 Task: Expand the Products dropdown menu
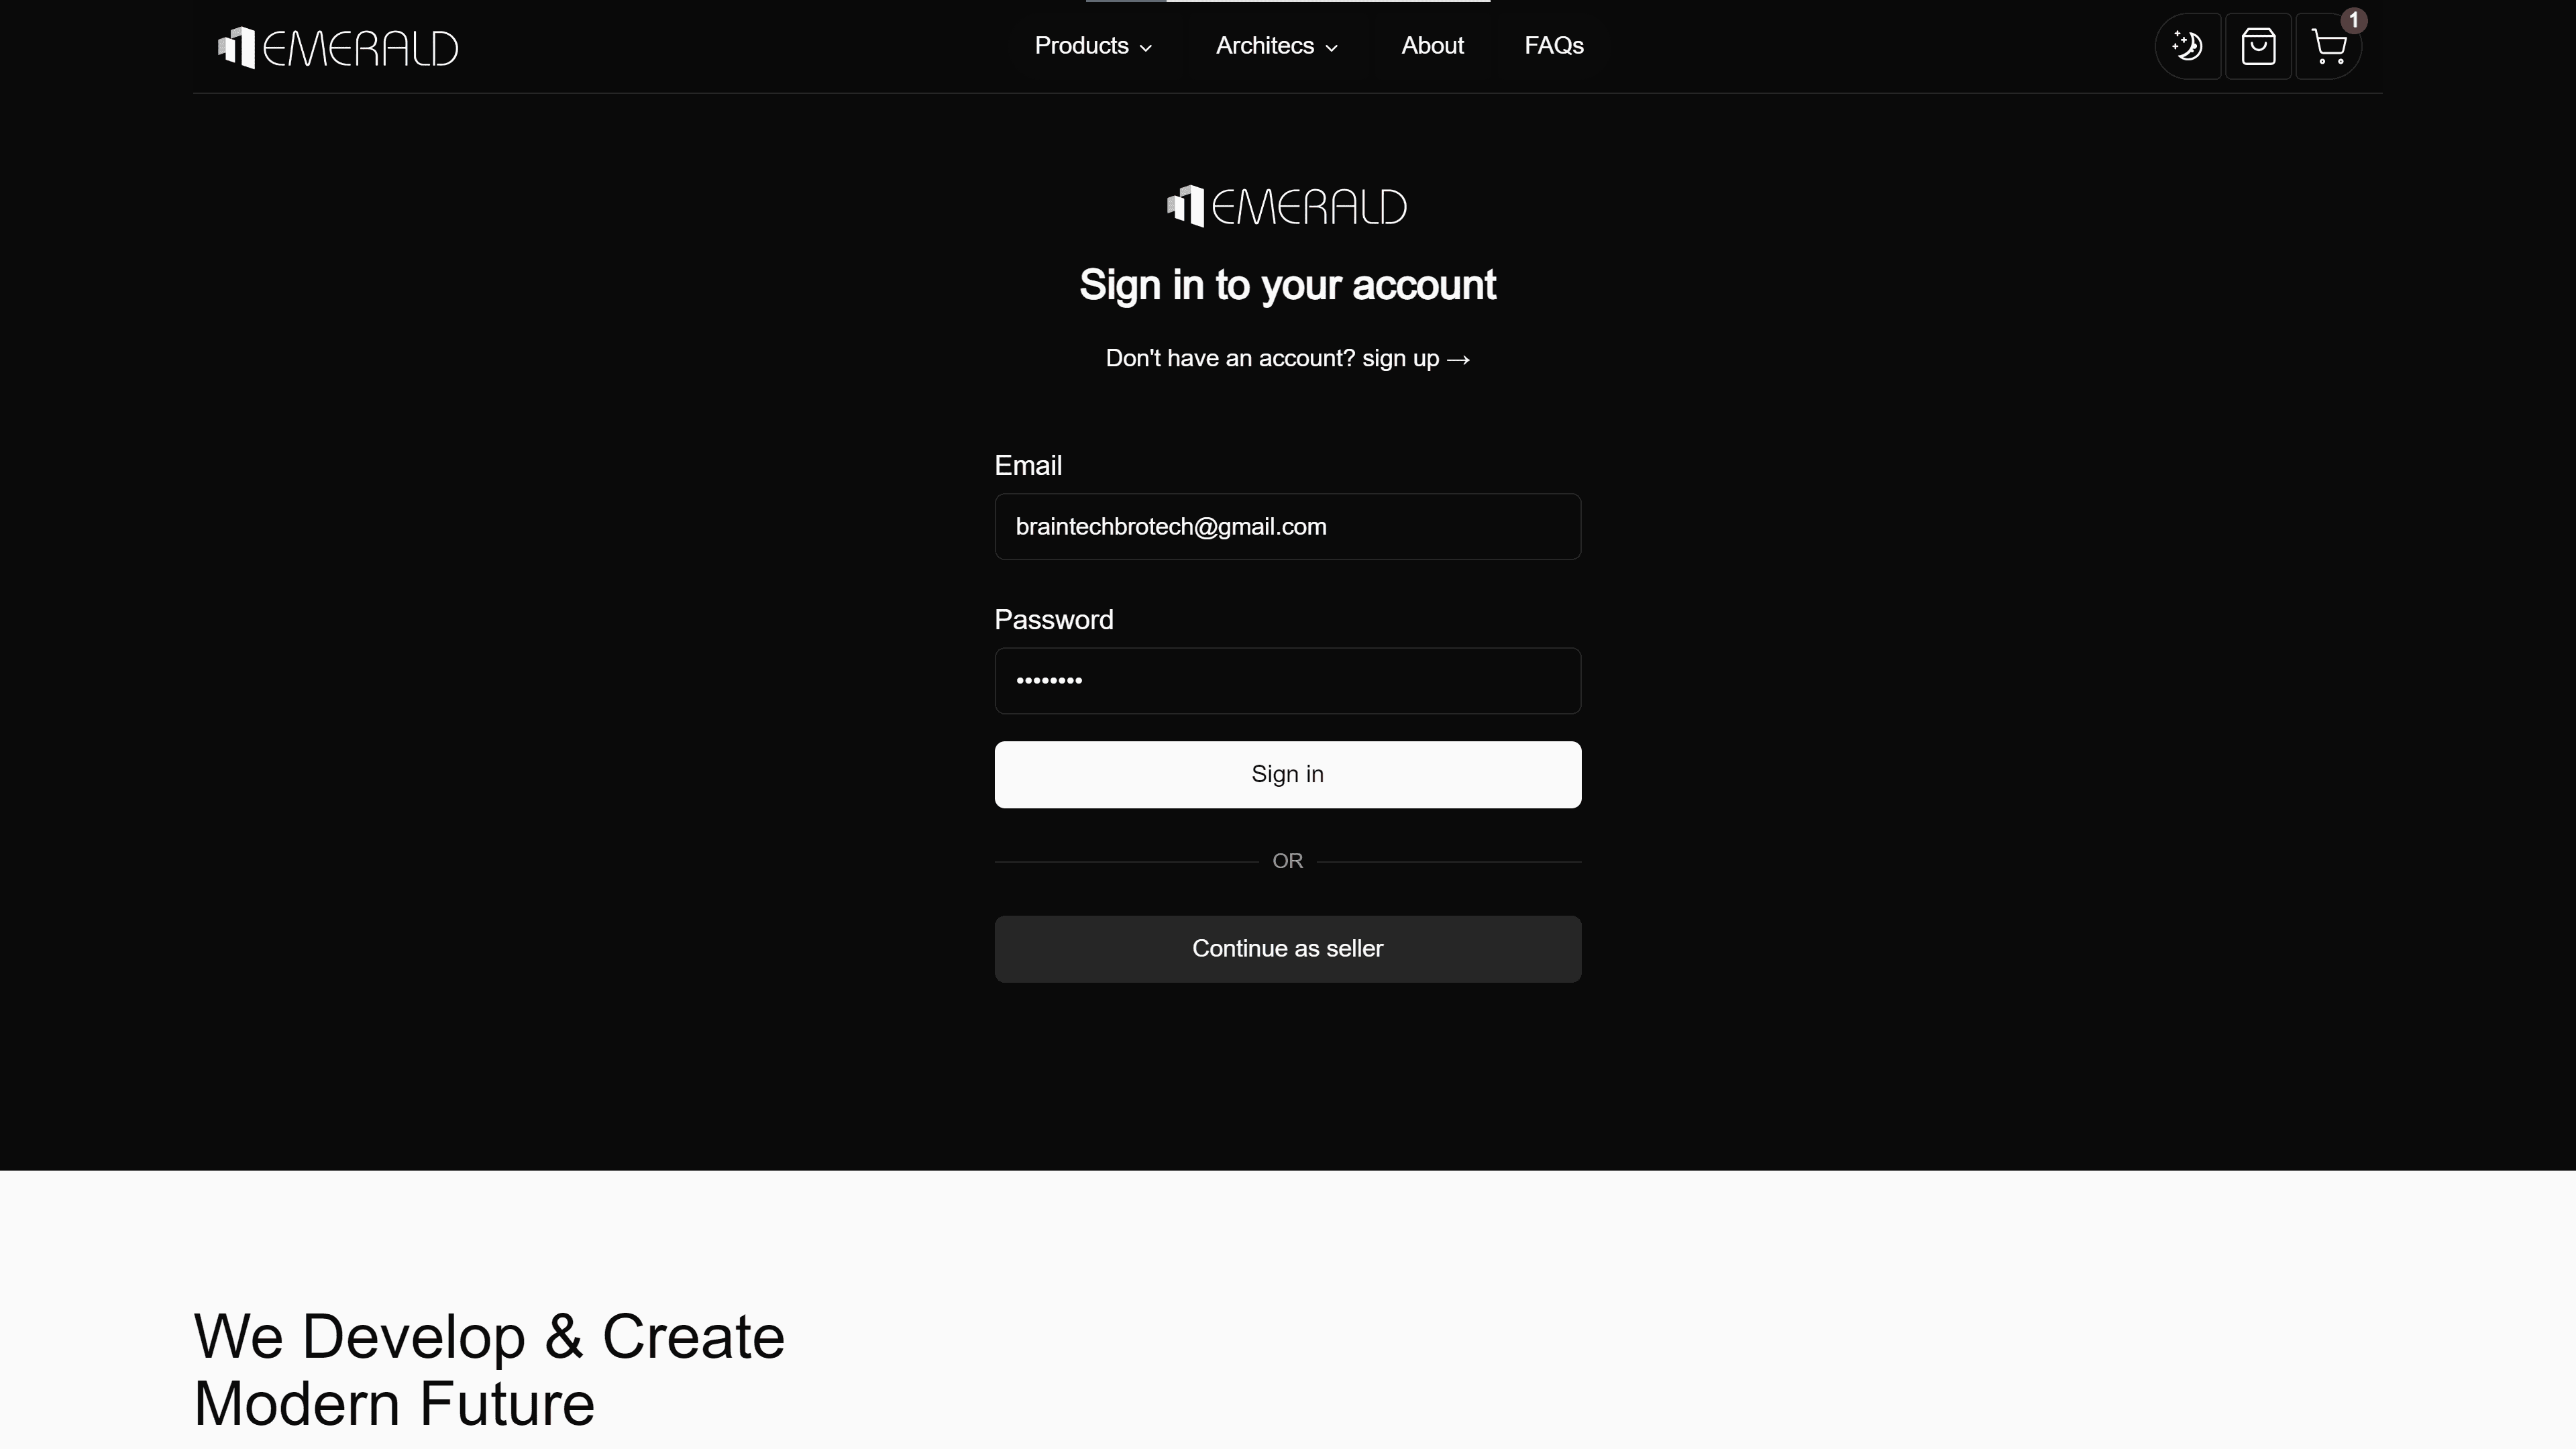tap(1092, 46)
